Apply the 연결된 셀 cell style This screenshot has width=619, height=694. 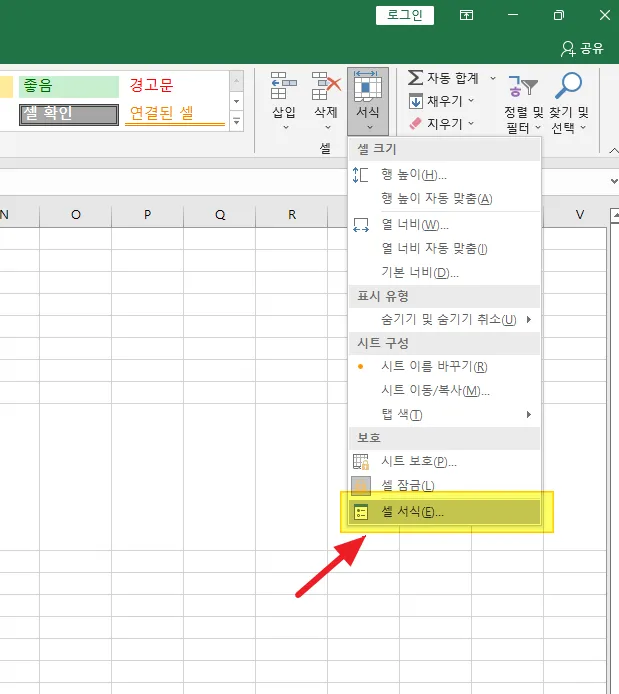coord(174,114)
